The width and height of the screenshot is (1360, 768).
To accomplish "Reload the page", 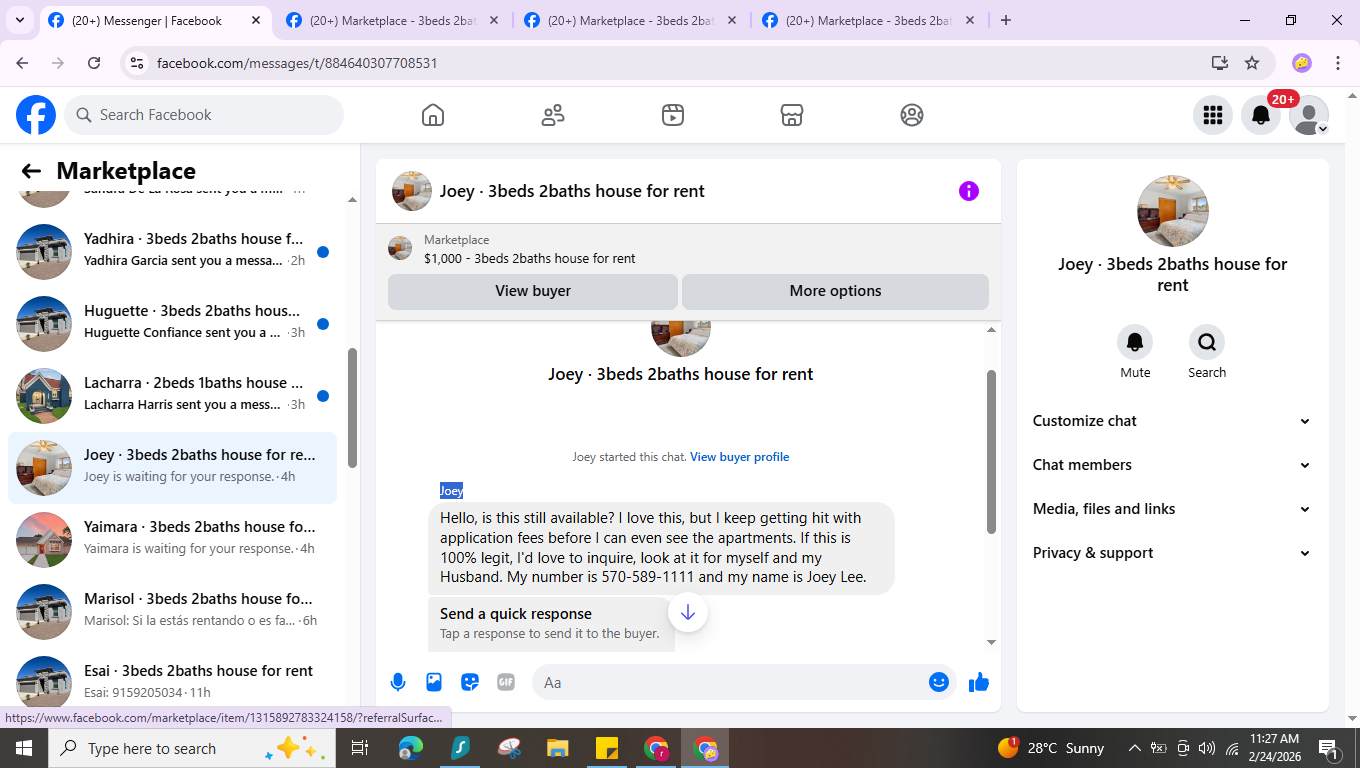I will (x=94, y=63).
